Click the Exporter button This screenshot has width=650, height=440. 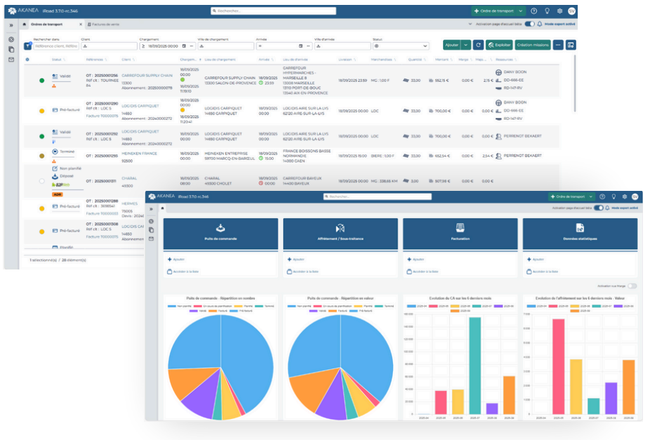click(x=501, y=45)
